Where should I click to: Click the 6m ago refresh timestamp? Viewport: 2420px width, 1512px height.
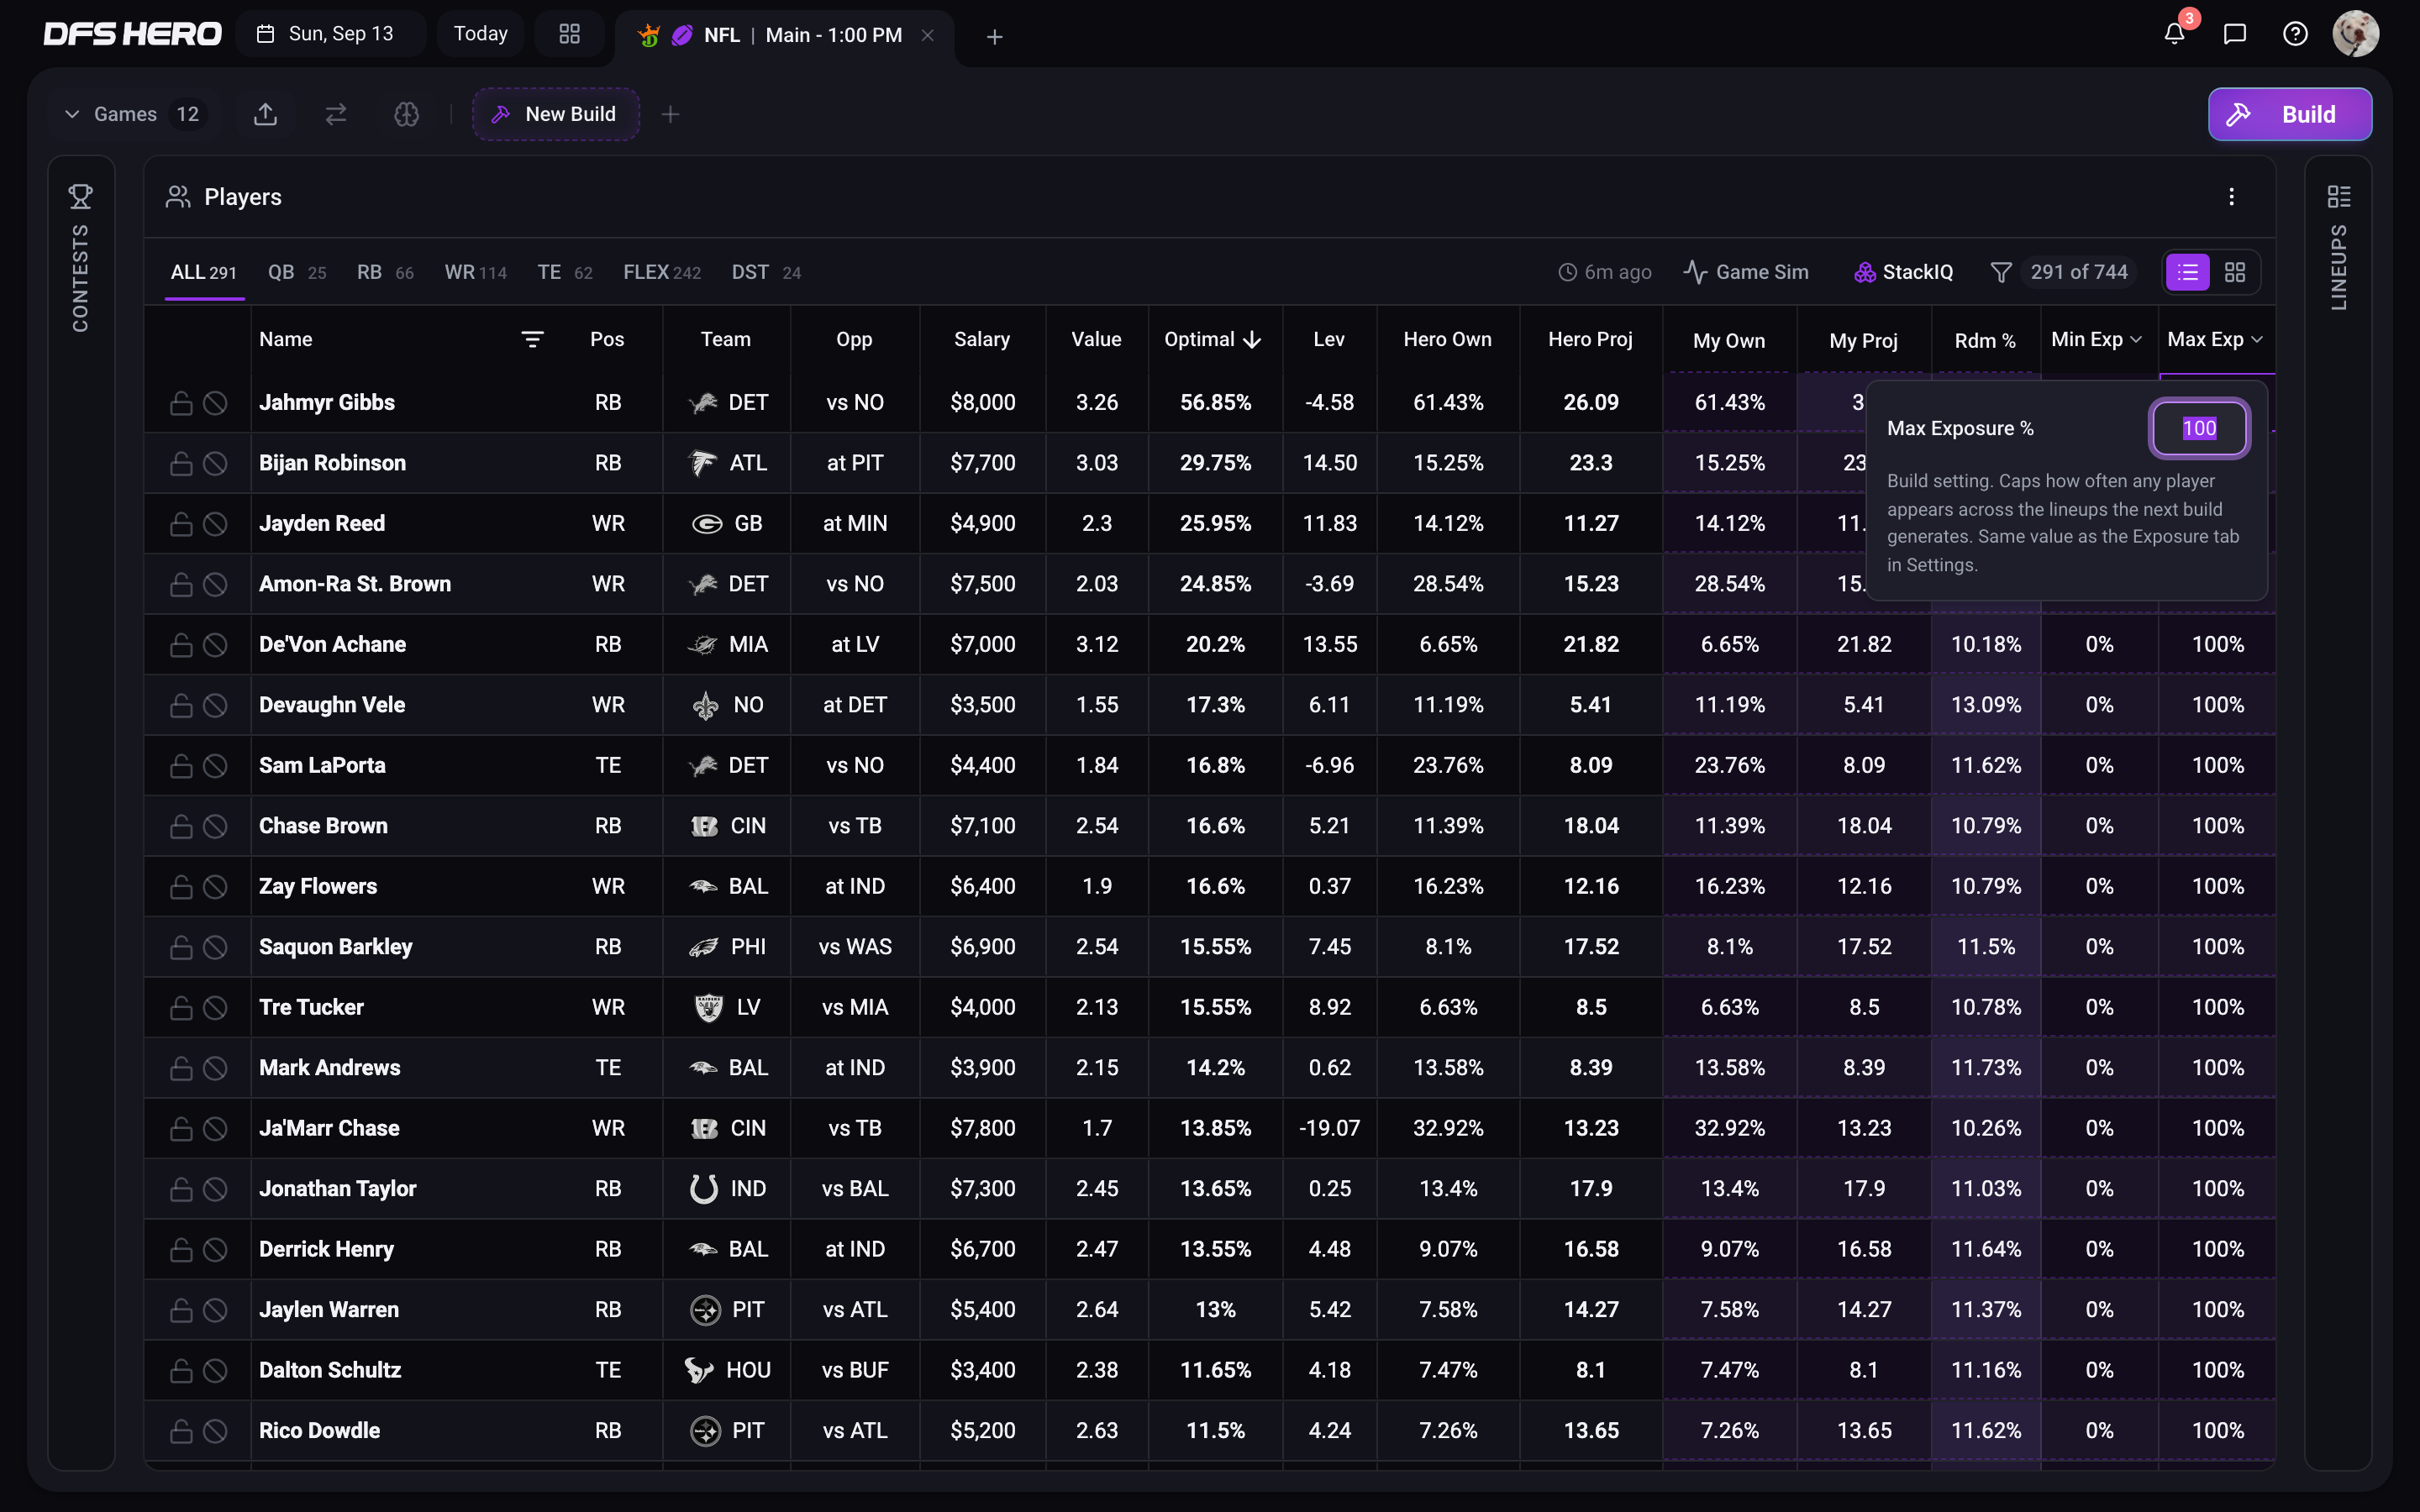point(1605,272)
